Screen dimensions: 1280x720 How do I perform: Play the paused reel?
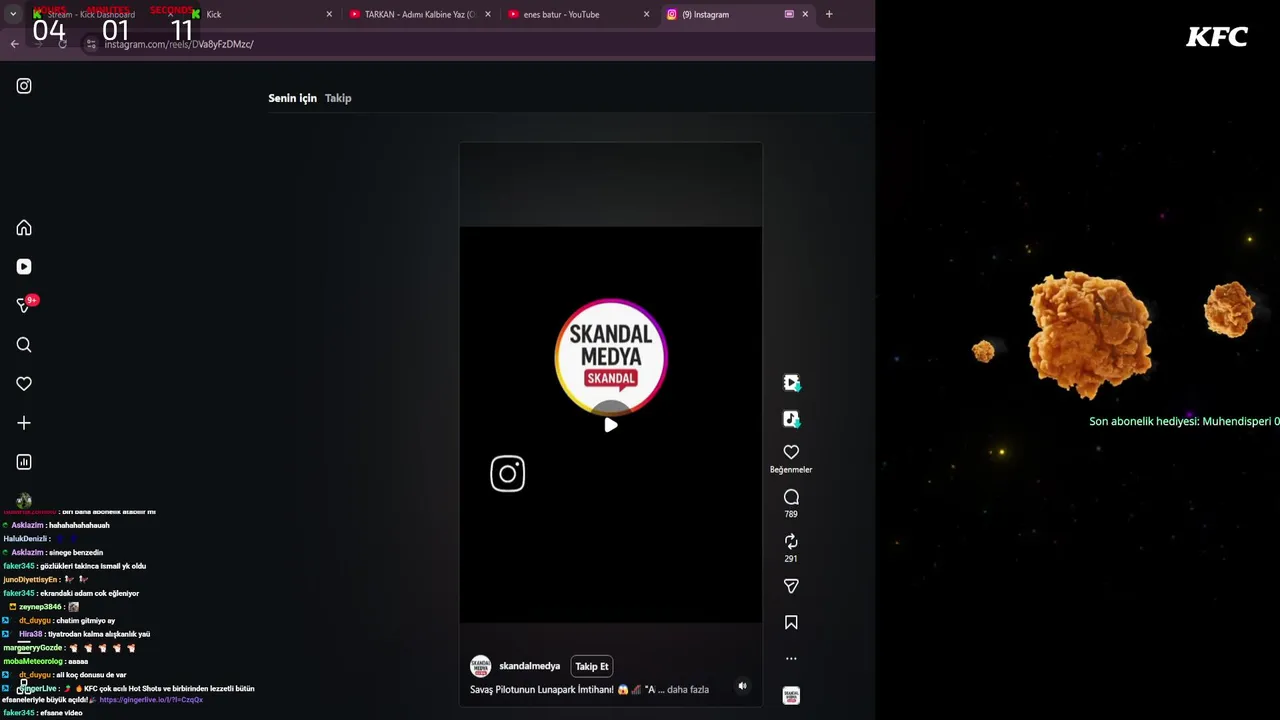pyautogui.click(x=611, y=425)
